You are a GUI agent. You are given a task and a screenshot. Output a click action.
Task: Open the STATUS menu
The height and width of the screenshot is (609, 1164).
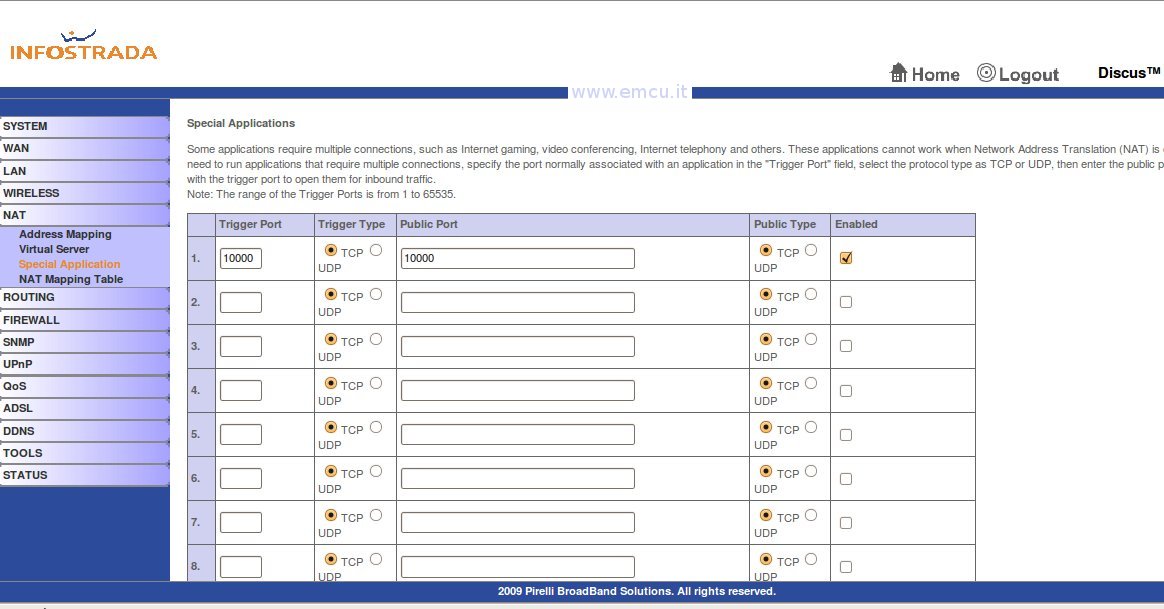85,475
